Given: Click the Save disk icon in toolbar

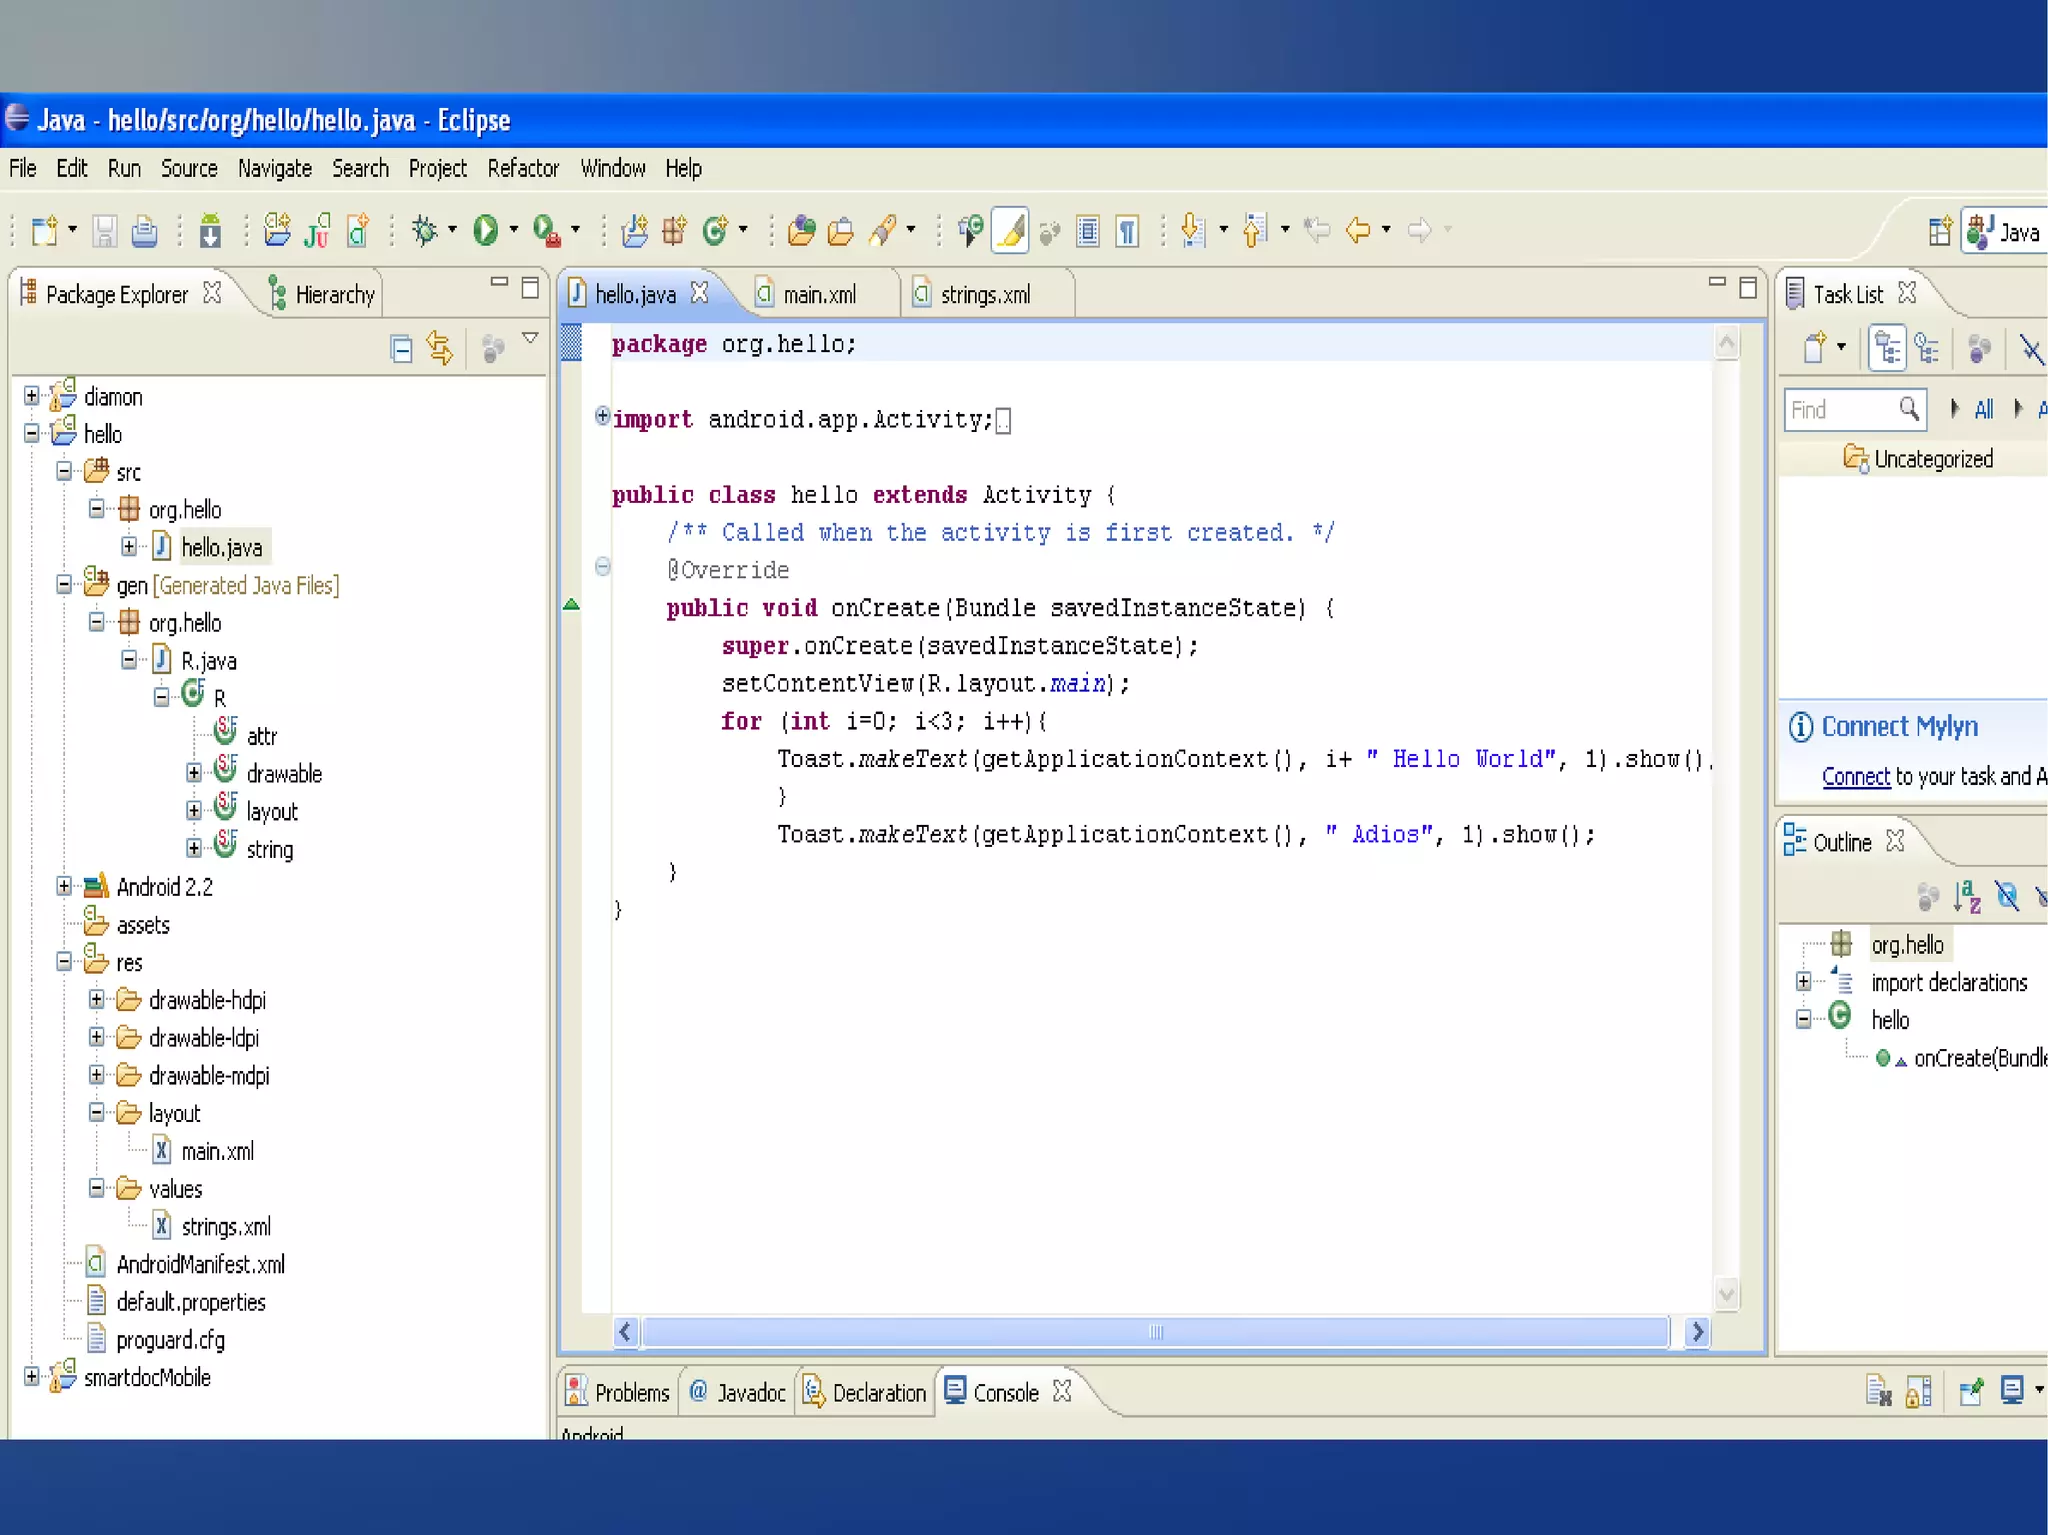Looking at the screenshot, I should tap(104, 232).
